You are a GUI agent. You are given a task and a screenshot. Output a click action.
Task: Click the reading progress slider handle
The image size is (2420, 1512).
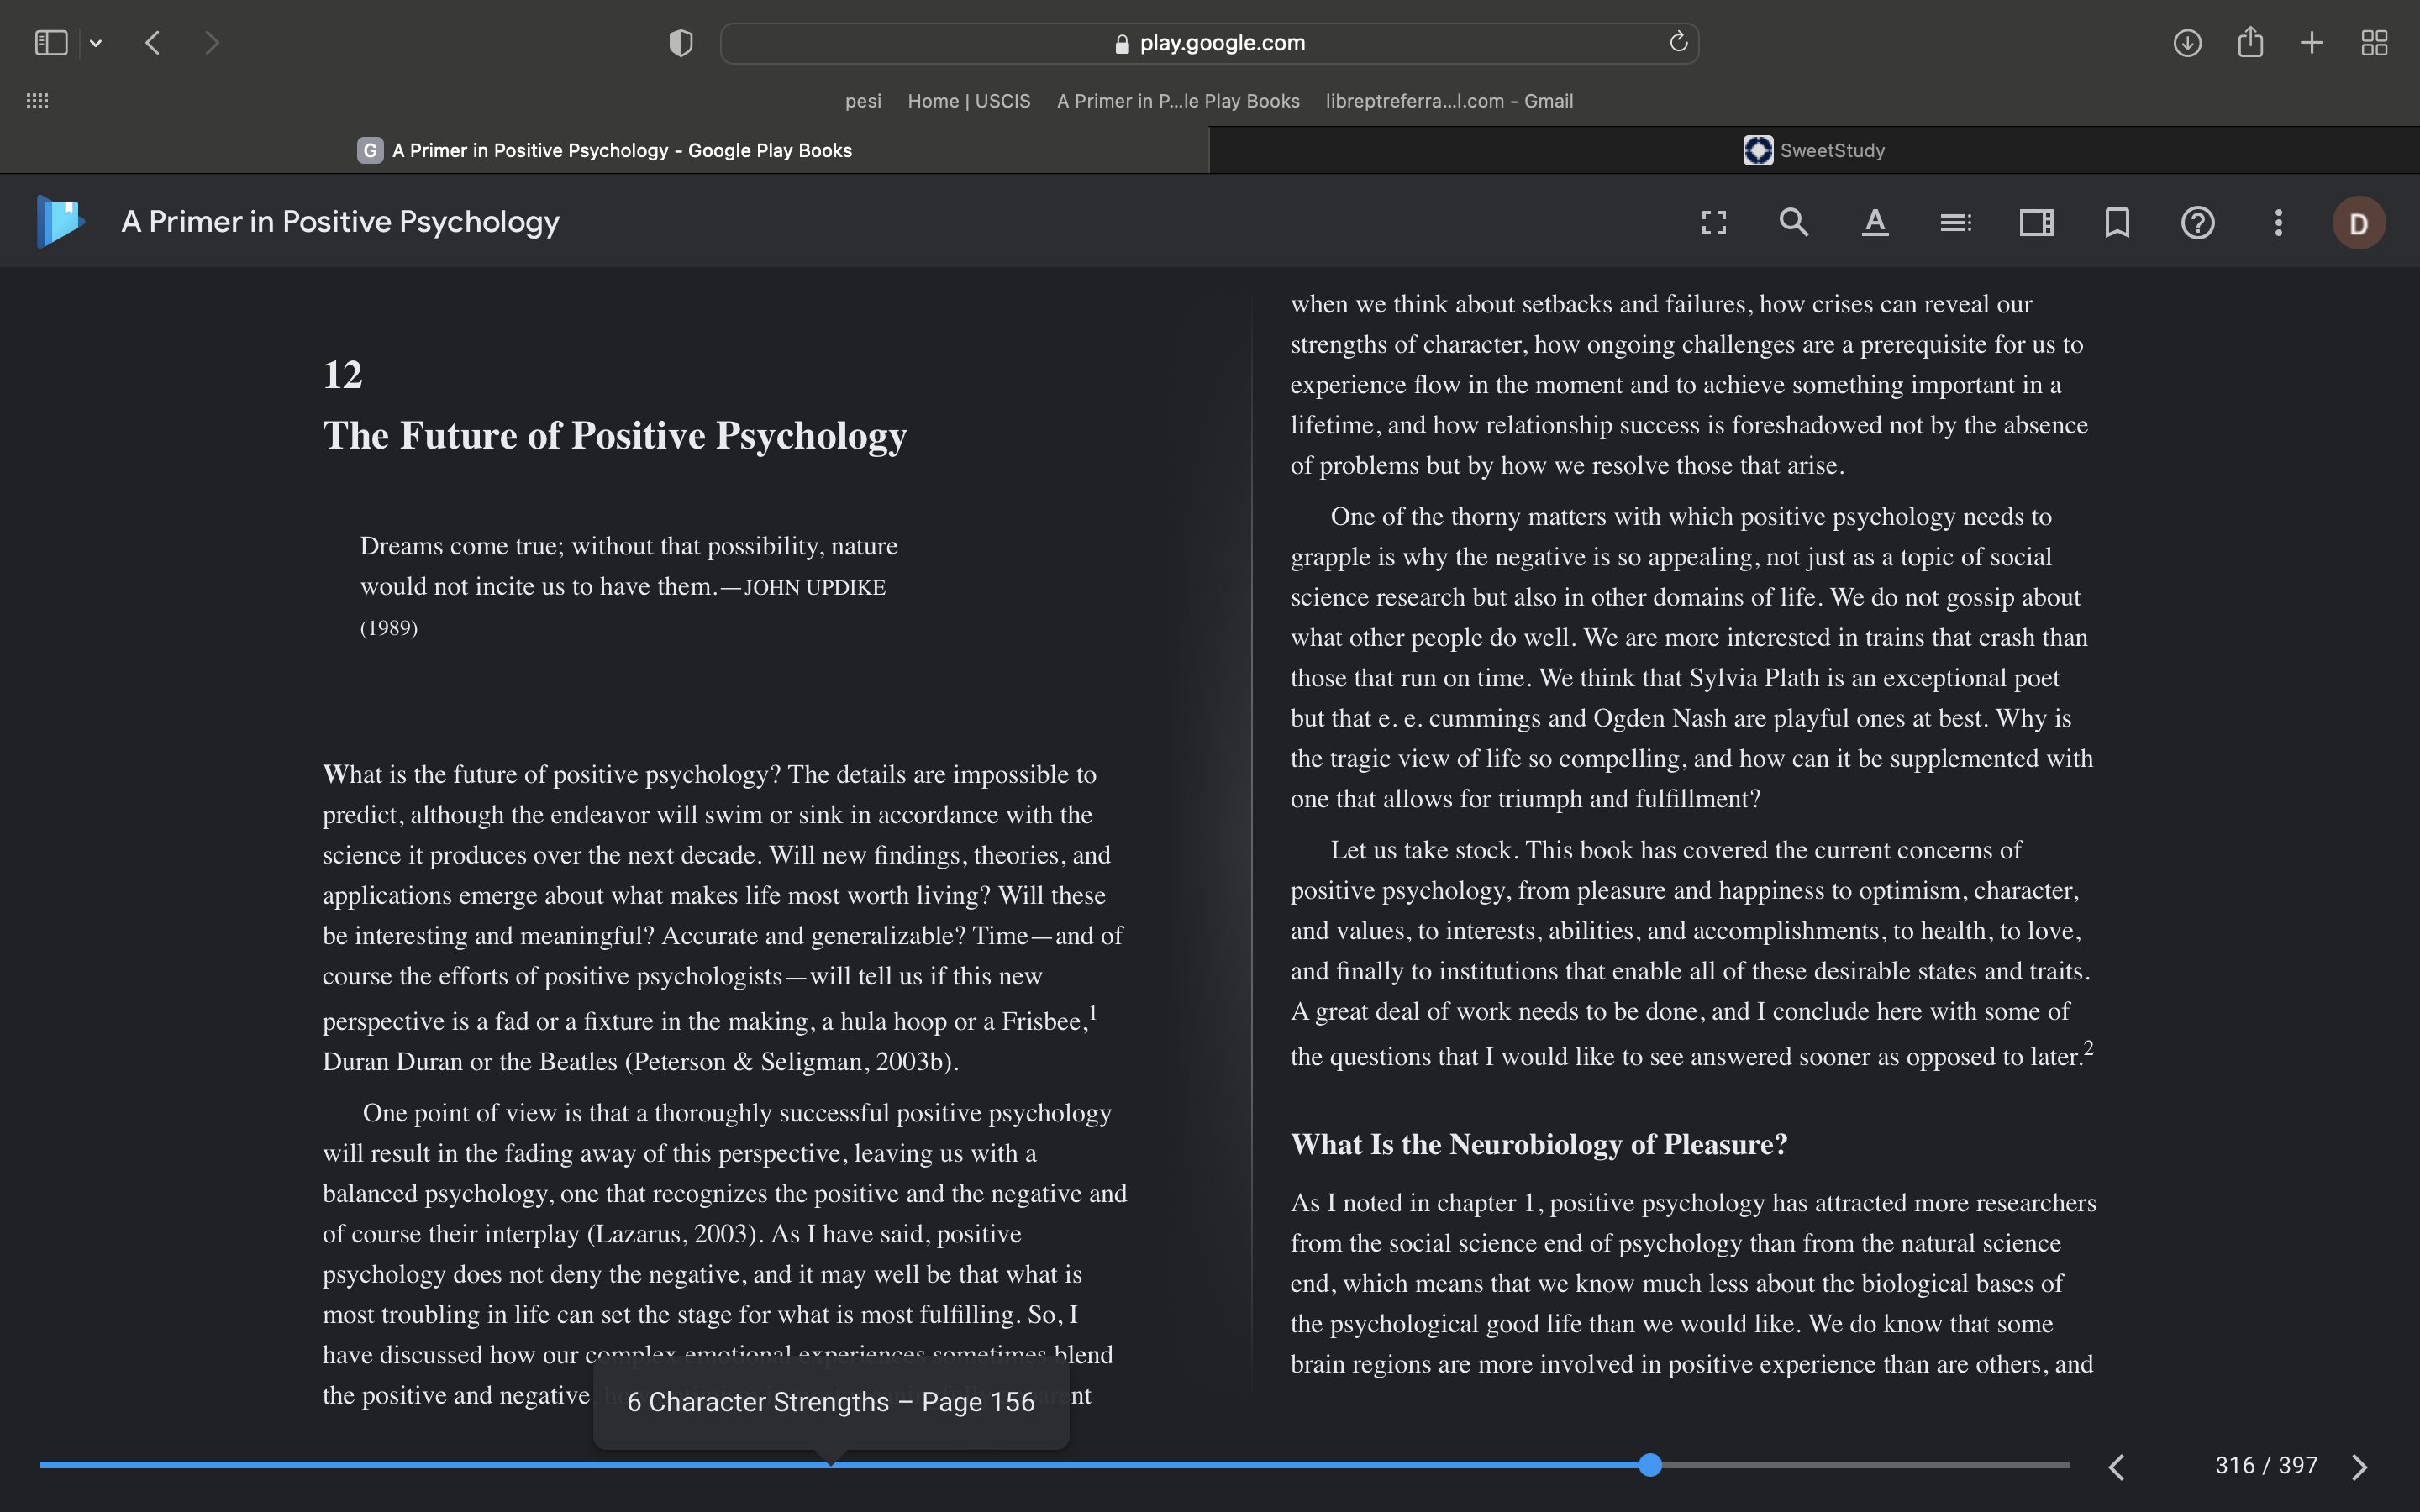tap(1650, 1465)
